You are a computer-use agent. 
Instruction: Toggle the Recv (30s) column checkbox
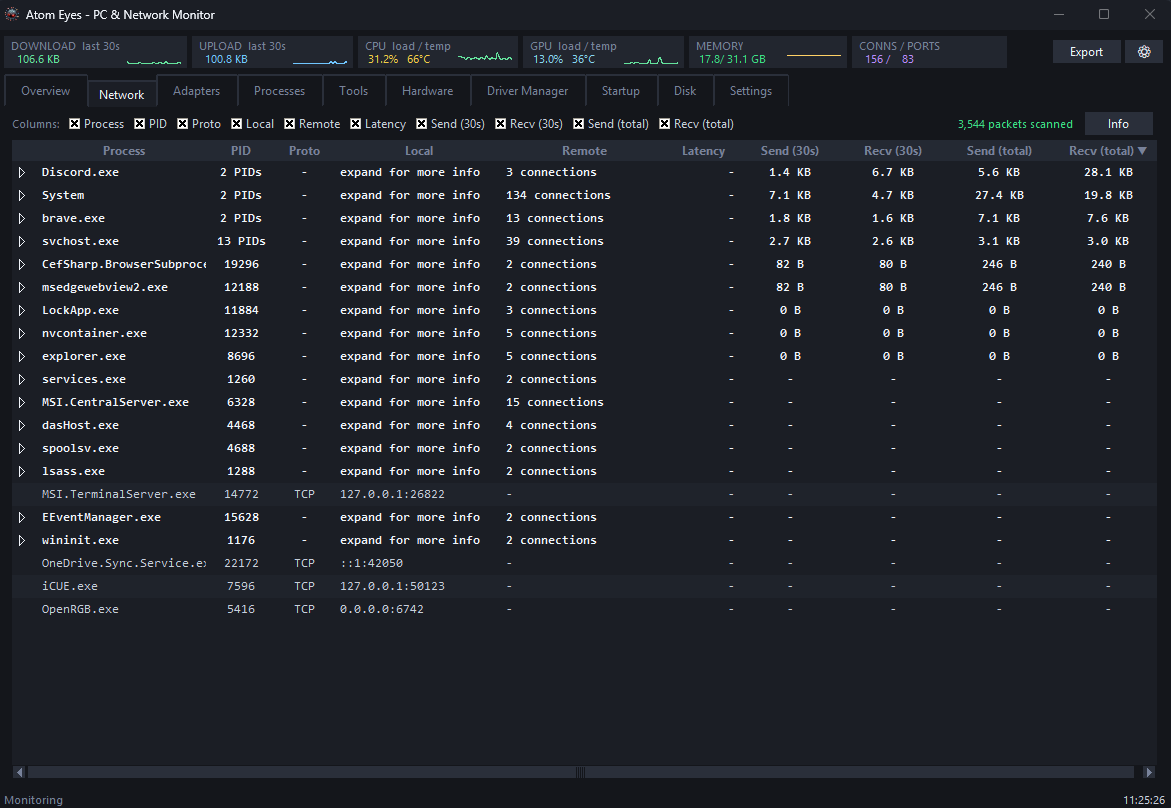(x=501, y=124)
